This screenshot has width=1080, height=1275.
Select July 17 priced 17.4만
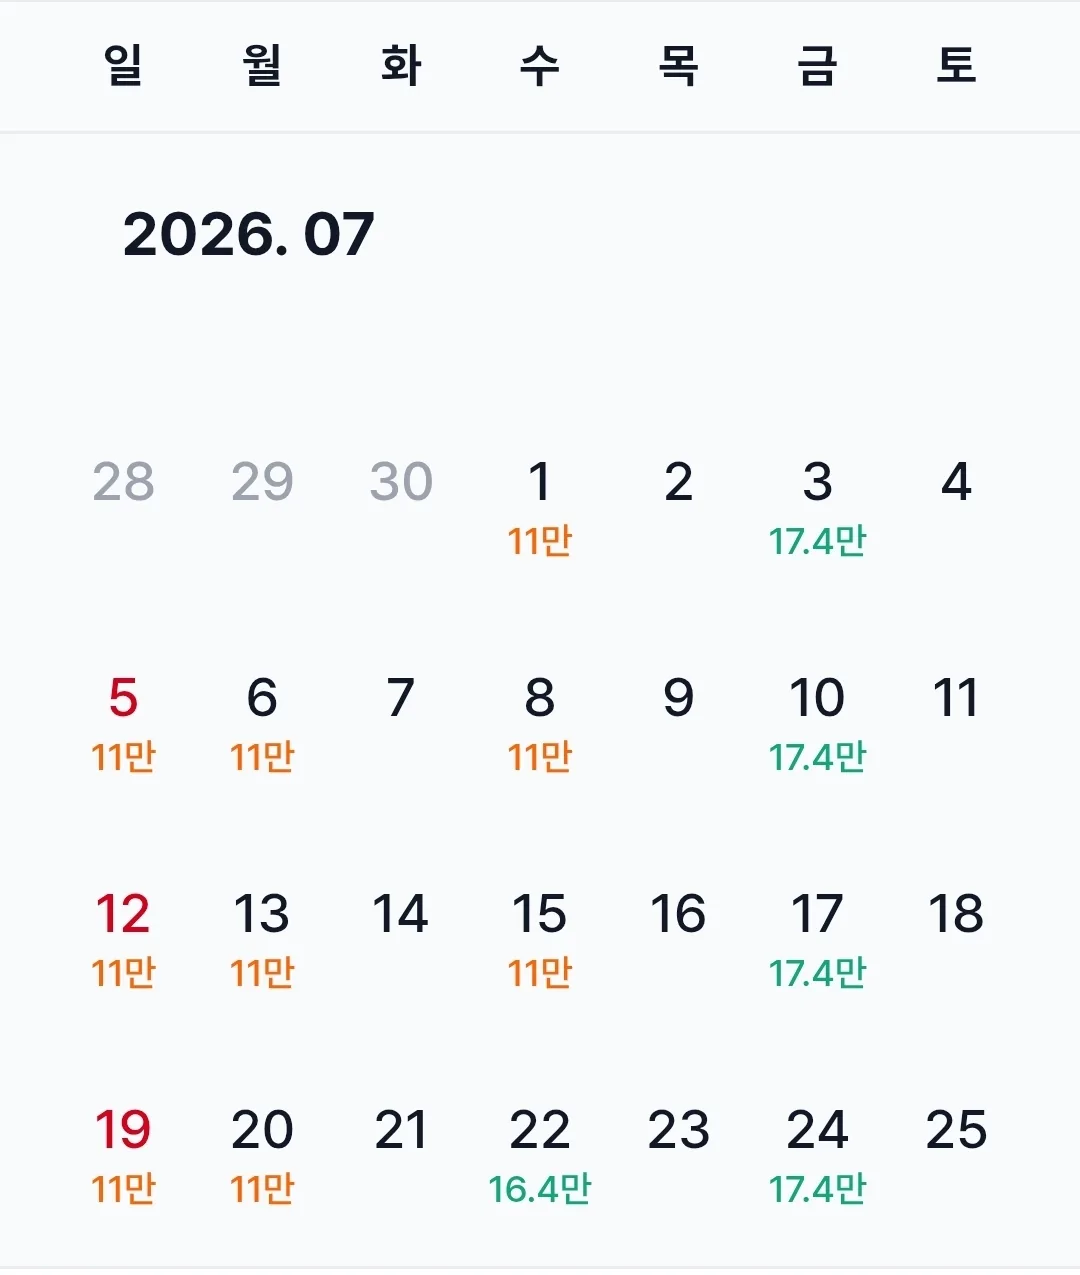[817, 940]
